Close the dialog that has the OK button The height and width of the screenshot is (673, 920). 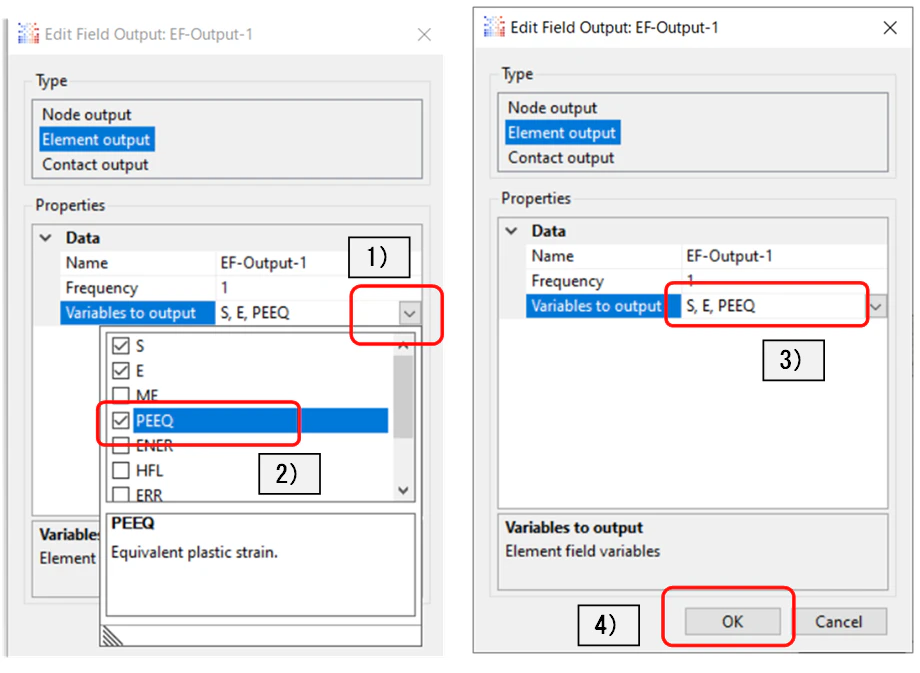889,28
